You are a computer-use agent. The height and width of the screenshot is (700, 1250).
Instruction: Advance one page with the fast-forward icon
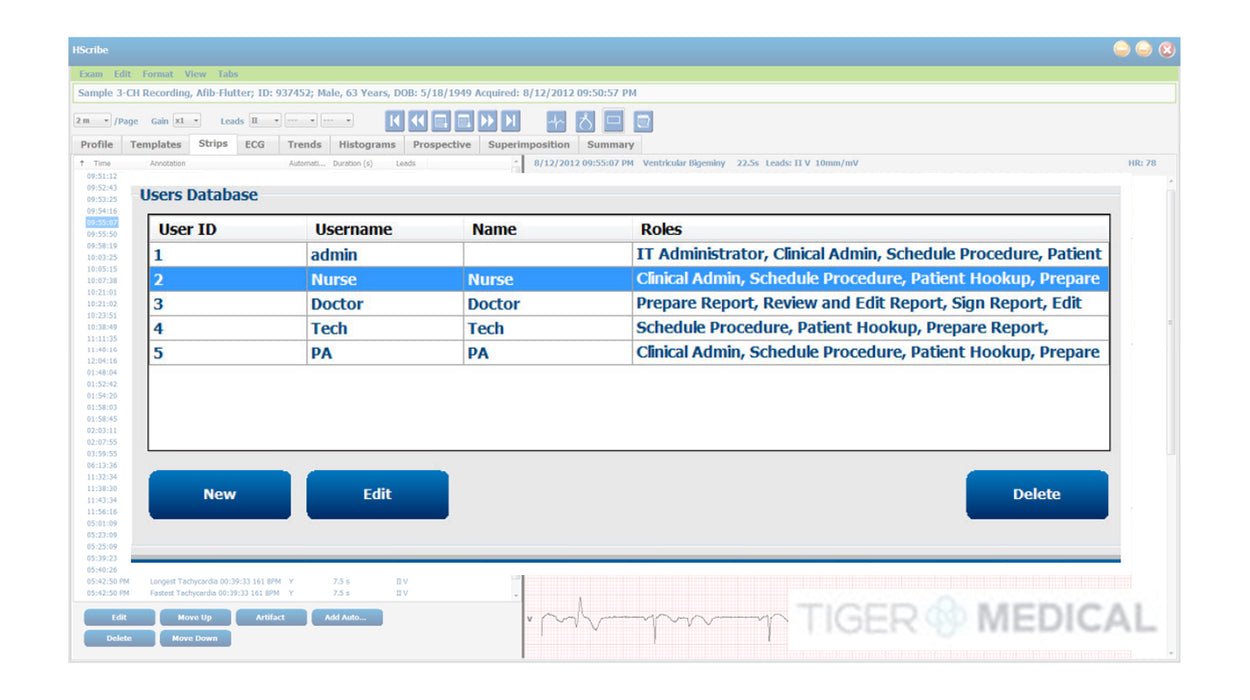pos(488,120)
